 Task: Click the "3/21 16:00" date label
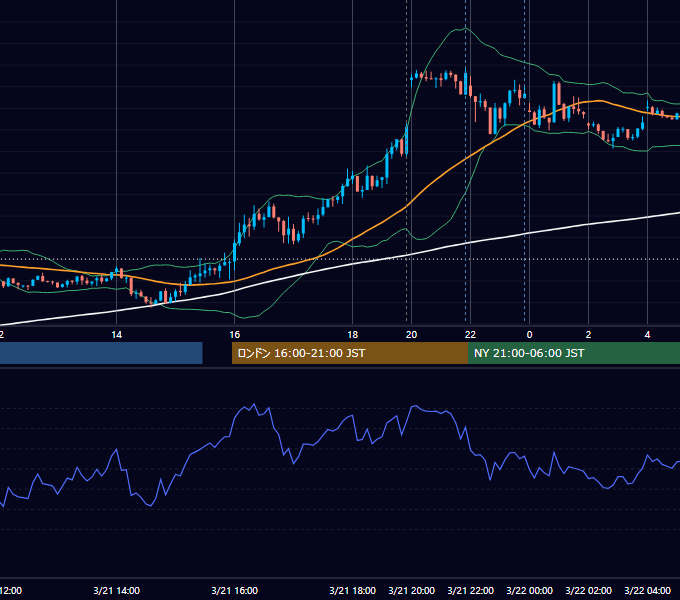coord(235,590)
